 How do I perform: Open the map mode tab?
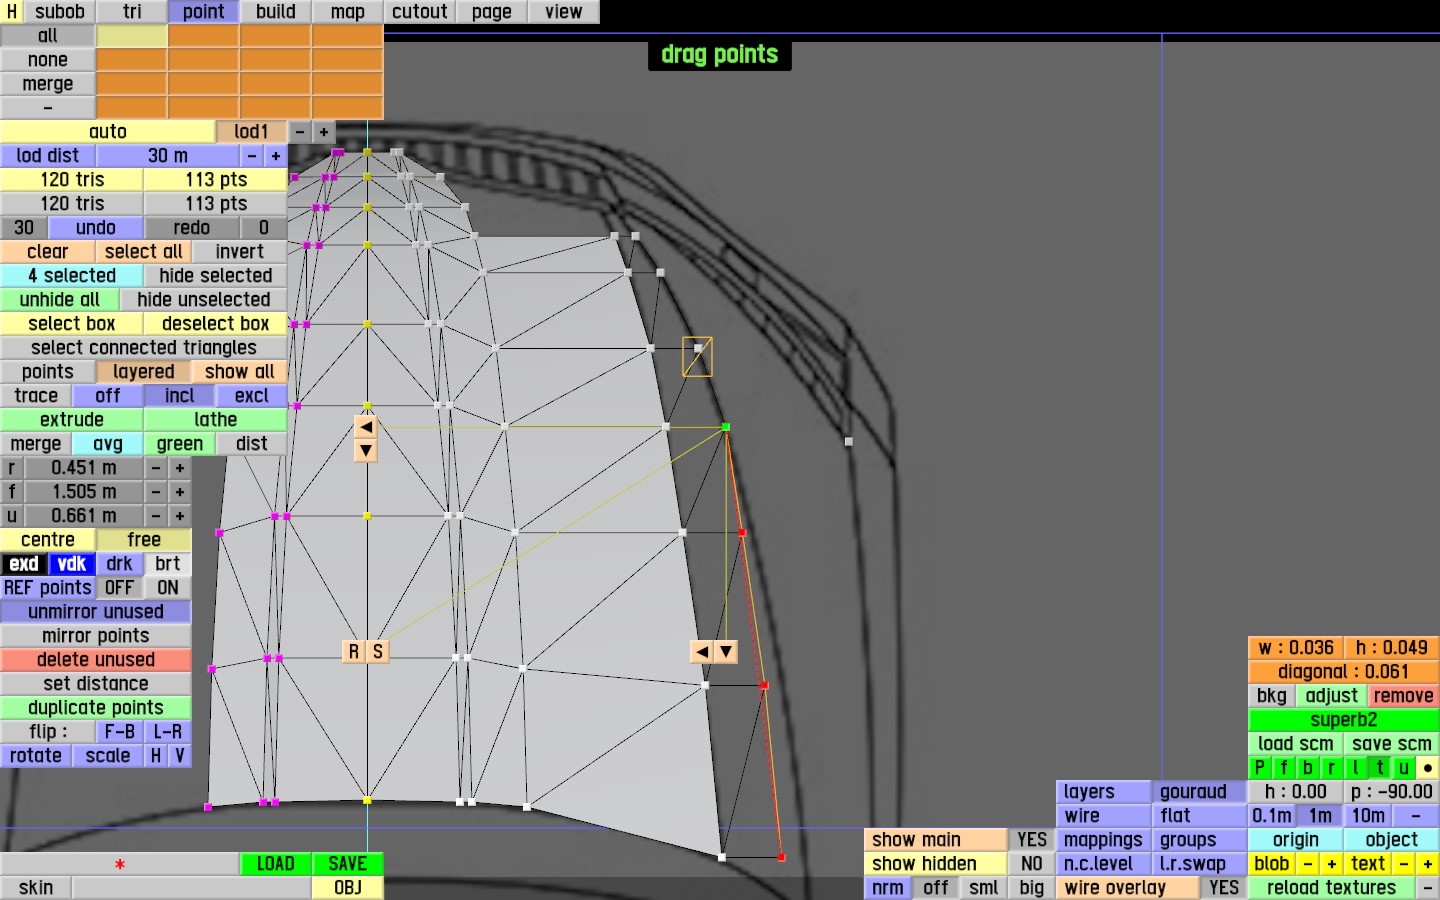(348, 12)
